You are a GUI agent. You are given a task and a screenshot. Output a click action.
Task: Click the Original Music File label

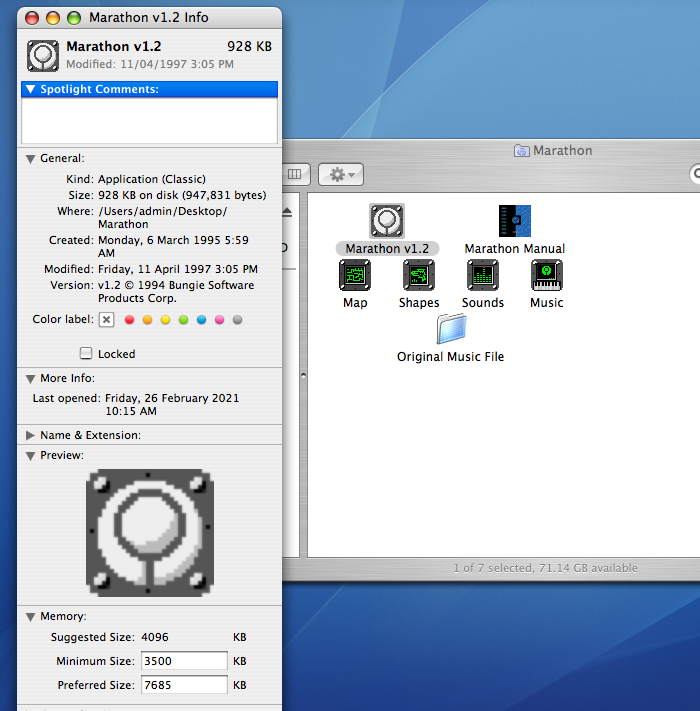(450, 357)
